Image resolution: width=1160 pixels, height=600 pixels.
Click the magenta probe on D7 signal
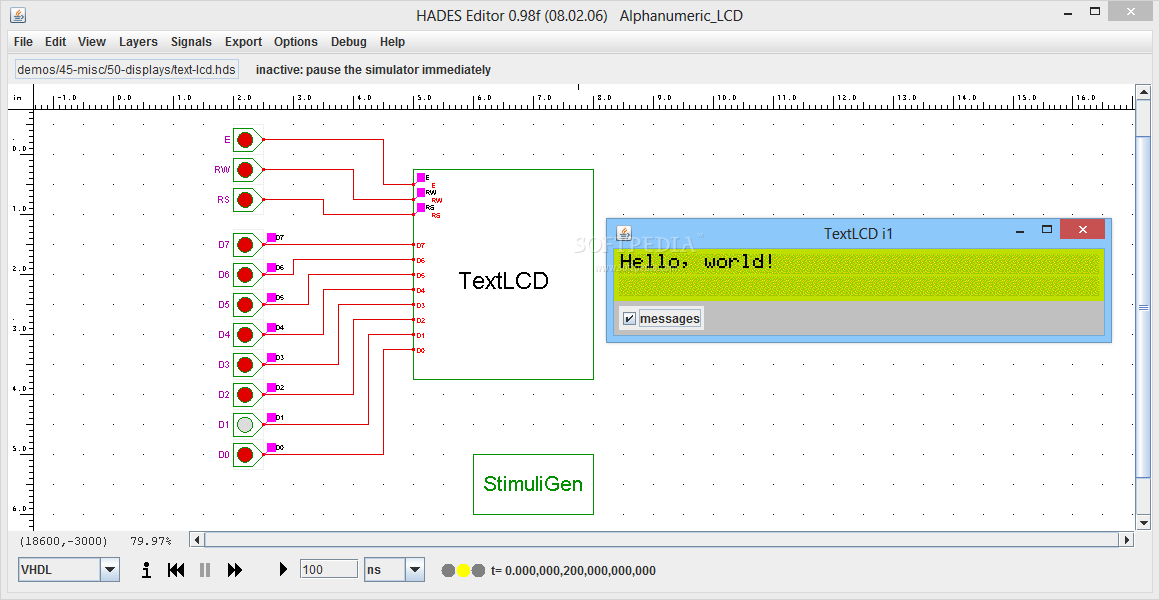(271, 237)
